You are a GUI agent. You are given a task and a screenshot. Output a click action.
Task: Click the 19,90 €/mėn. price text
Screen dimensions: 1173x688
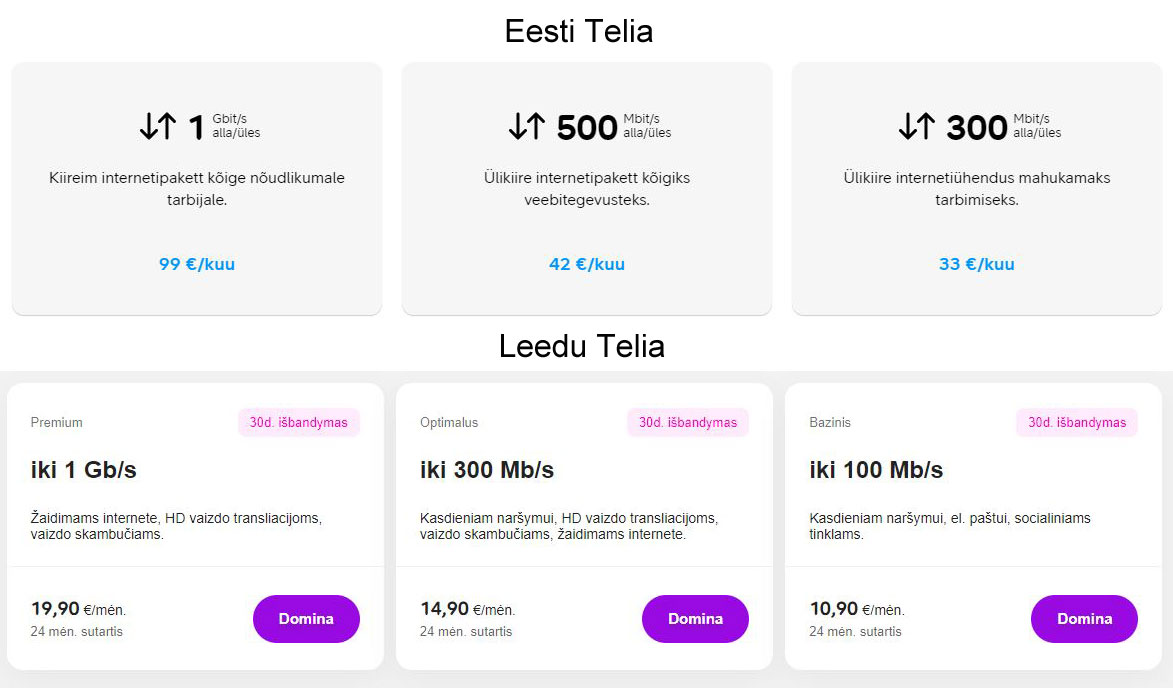point(79,609)
